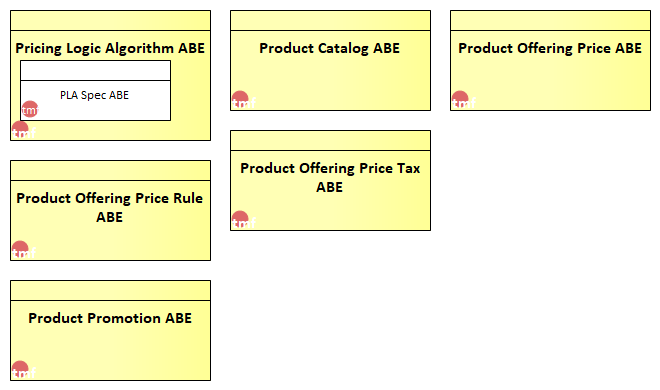Select the Pricing Logic Algorithm ABE title
The width and height of the screenshot is (660, 390).
pos(110,48)
